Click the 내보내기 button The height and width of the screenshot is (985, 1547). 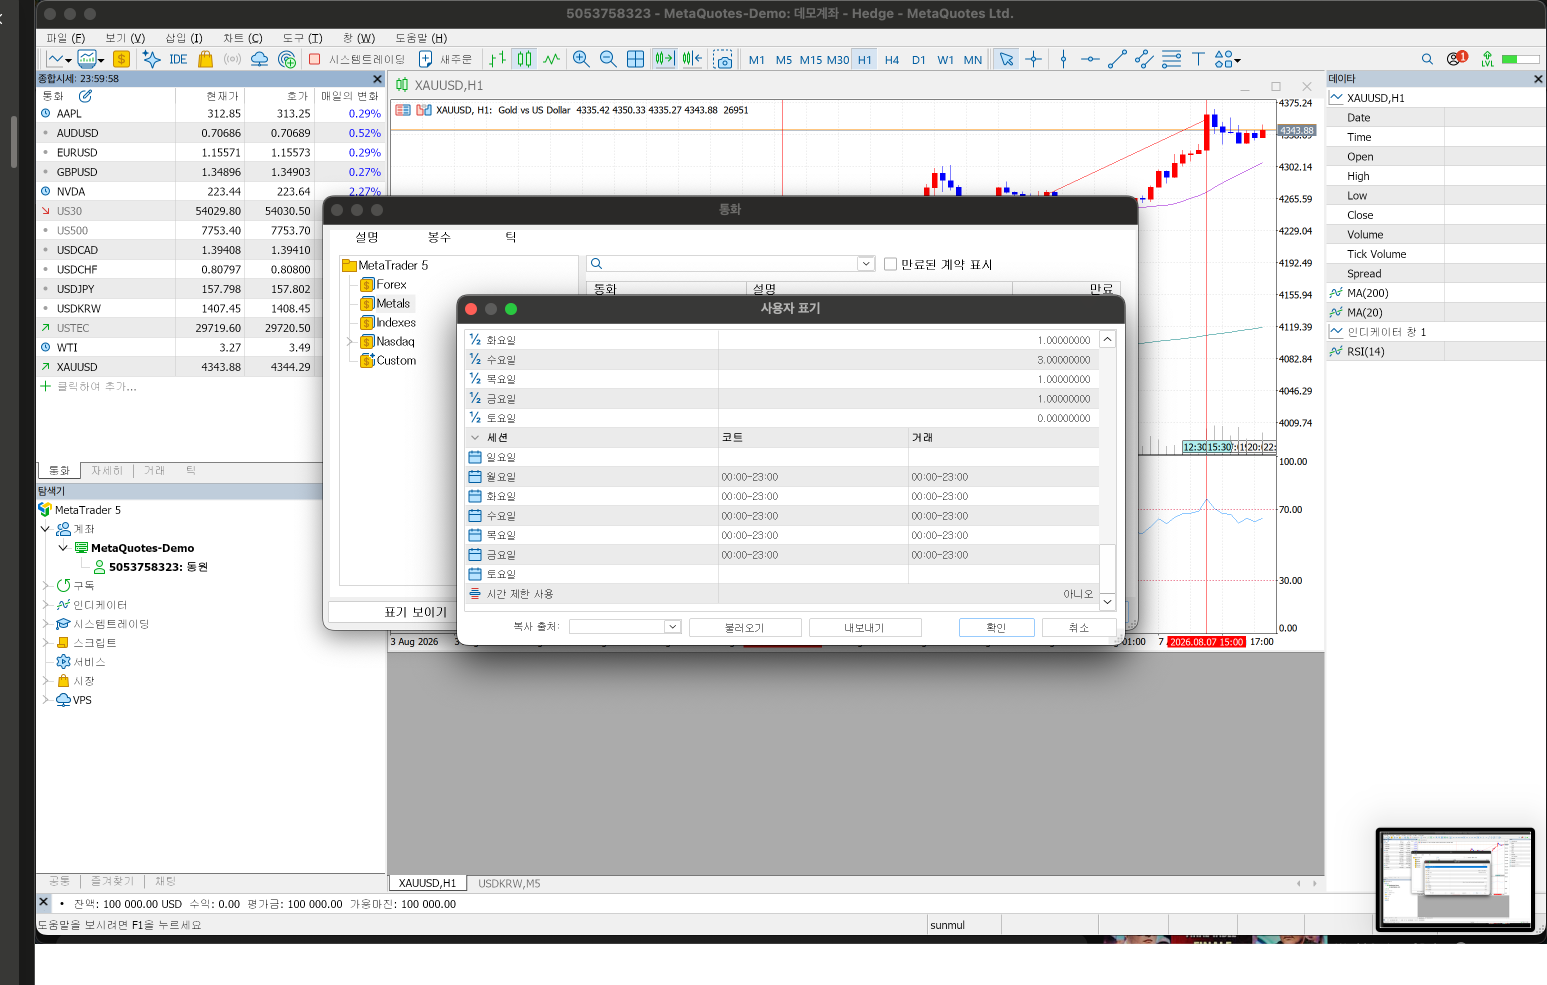tap(865, 627)
